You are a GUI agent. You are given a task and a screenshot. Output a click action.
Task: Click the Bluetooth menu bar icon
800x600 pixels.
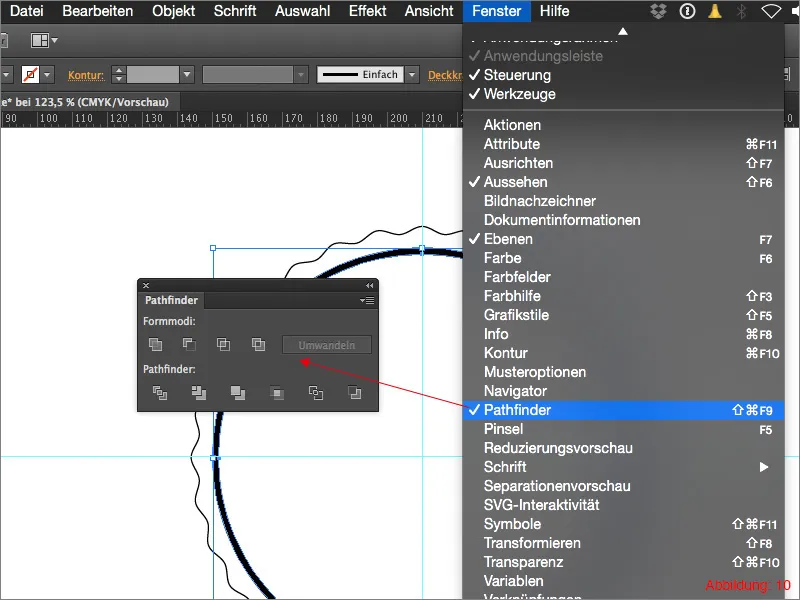(742, 11)
